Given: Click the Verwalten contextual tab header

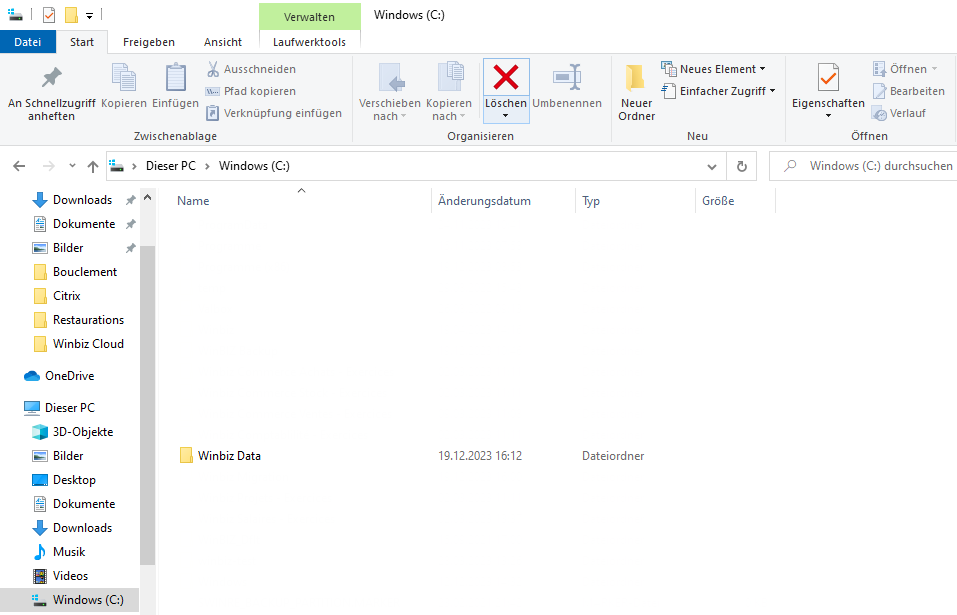Looking at the screenshot, I should (x=309, y=17).
